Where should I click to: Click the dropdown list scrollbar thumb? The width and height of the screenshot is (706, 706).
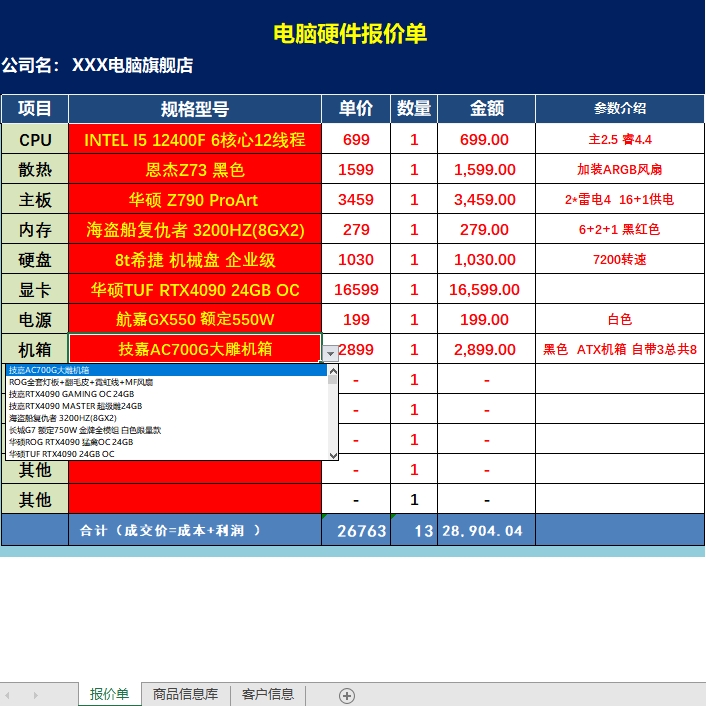pyautogui.click(x=333, y=380)
